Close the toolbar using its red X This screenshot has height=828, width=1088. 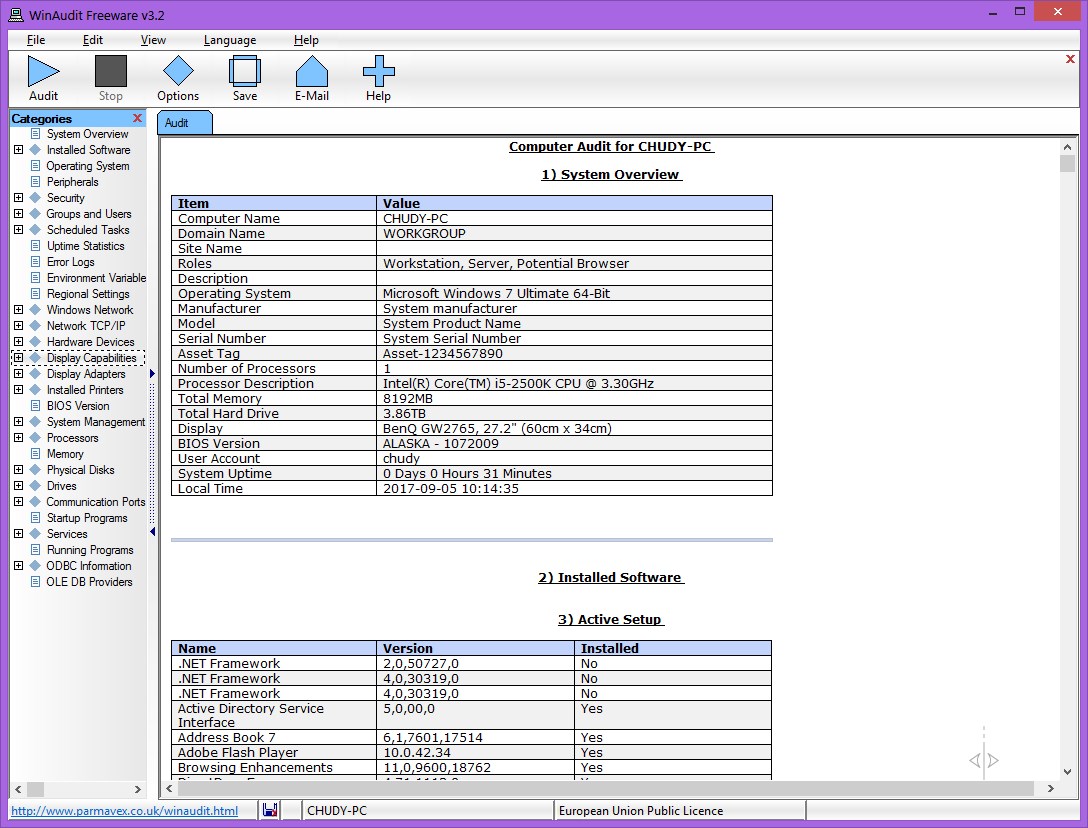click(1070, 60)
